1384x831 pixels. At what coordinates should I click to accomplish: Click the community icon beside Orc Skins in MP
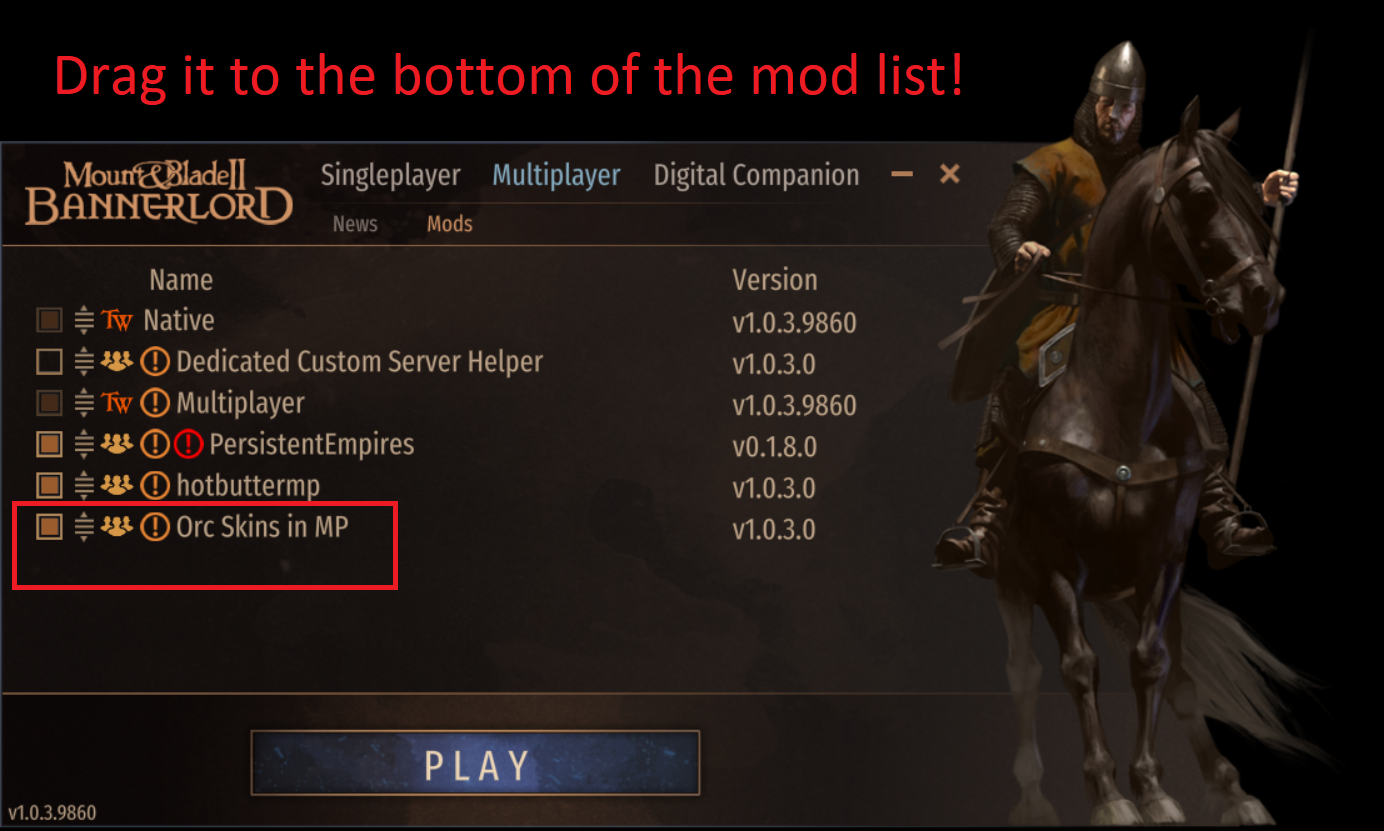tap(117, 525)
